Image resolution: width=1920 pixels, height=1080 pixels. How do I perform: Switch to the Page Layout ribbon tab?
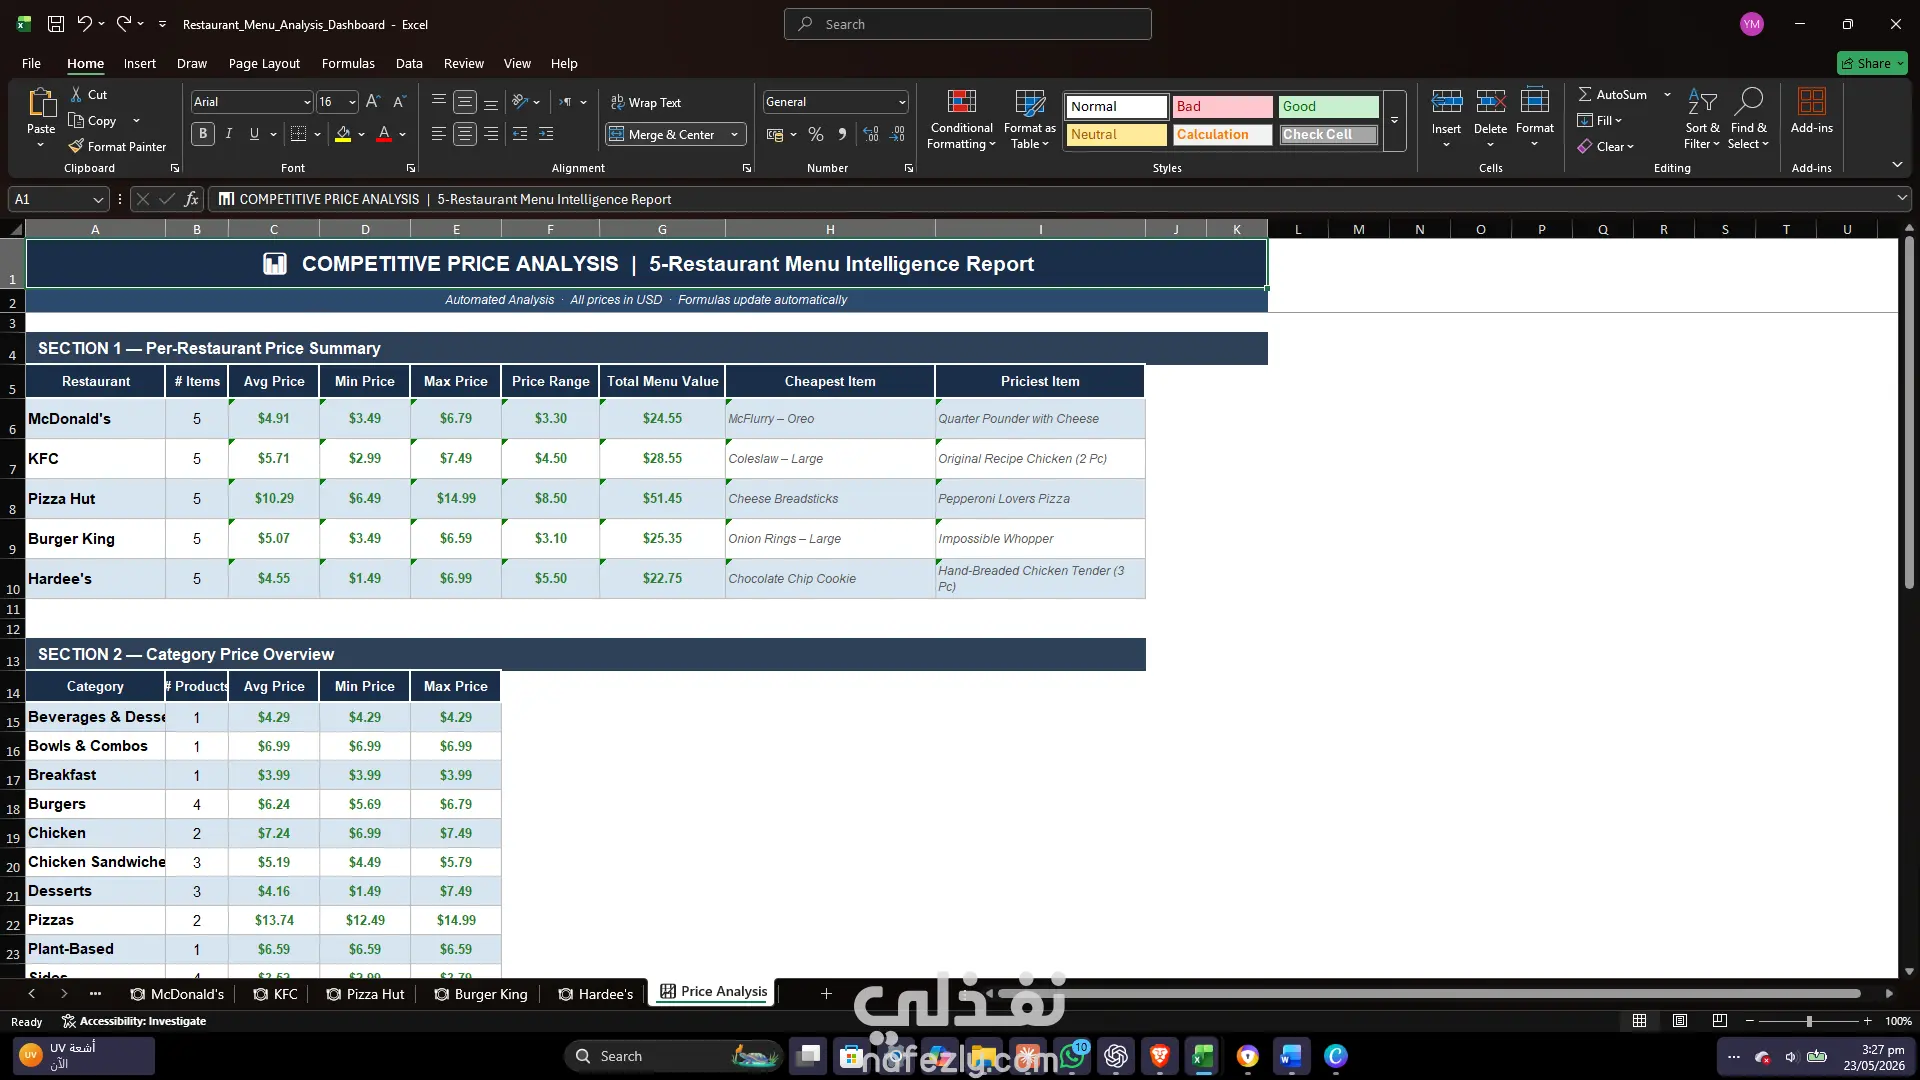(264, 63)
